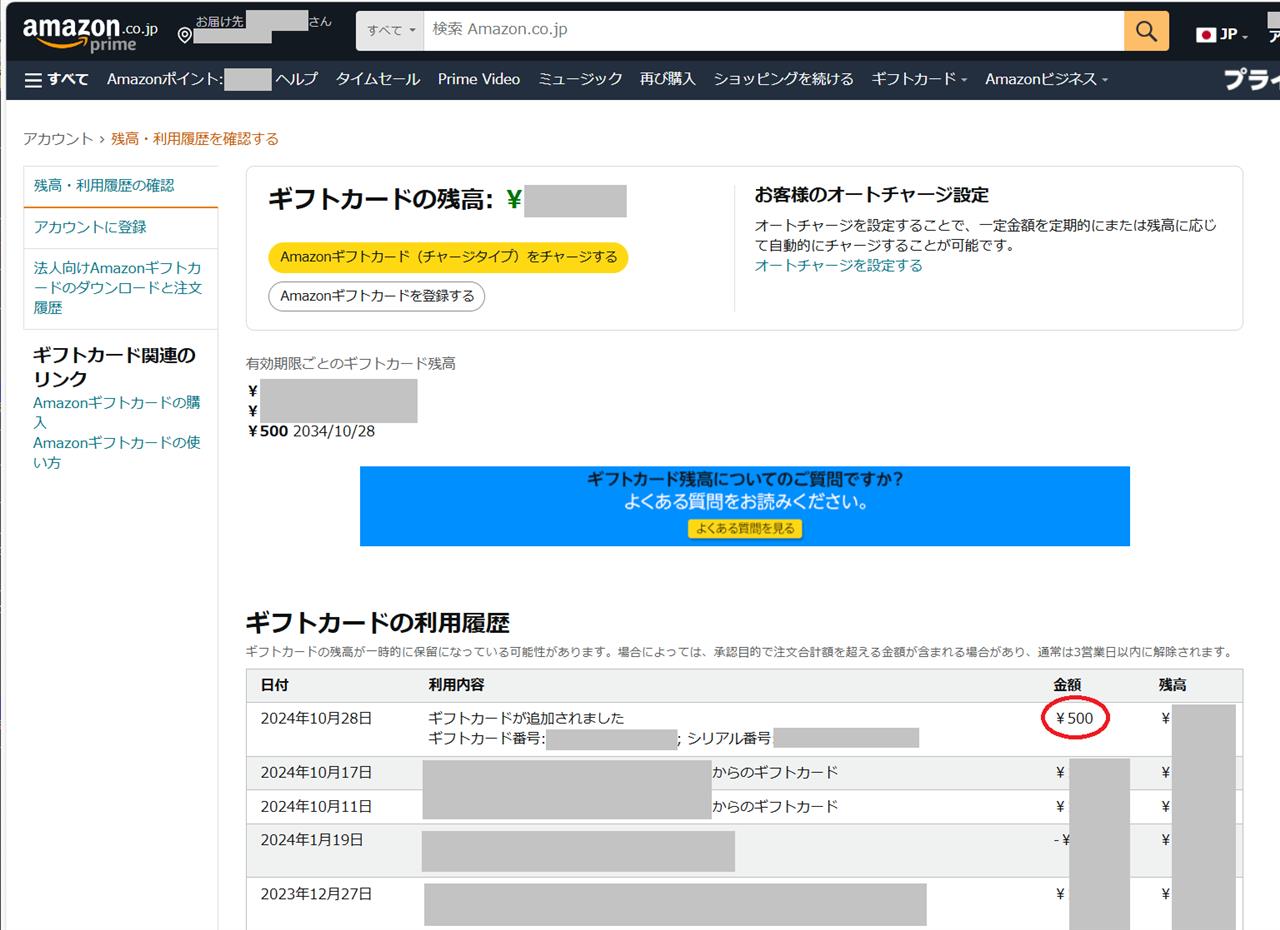Click the Amazon.co.jp prime logo
Image resolution: width=1280 pixels, height=930 pixels.
(x=90, y=33)
